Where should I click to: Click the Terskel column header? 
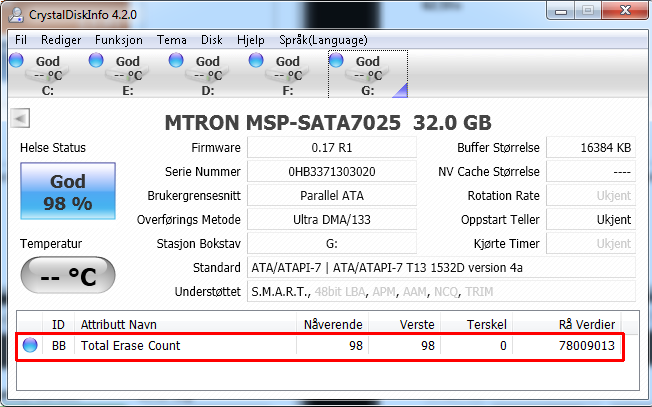(x=477, y=324)
